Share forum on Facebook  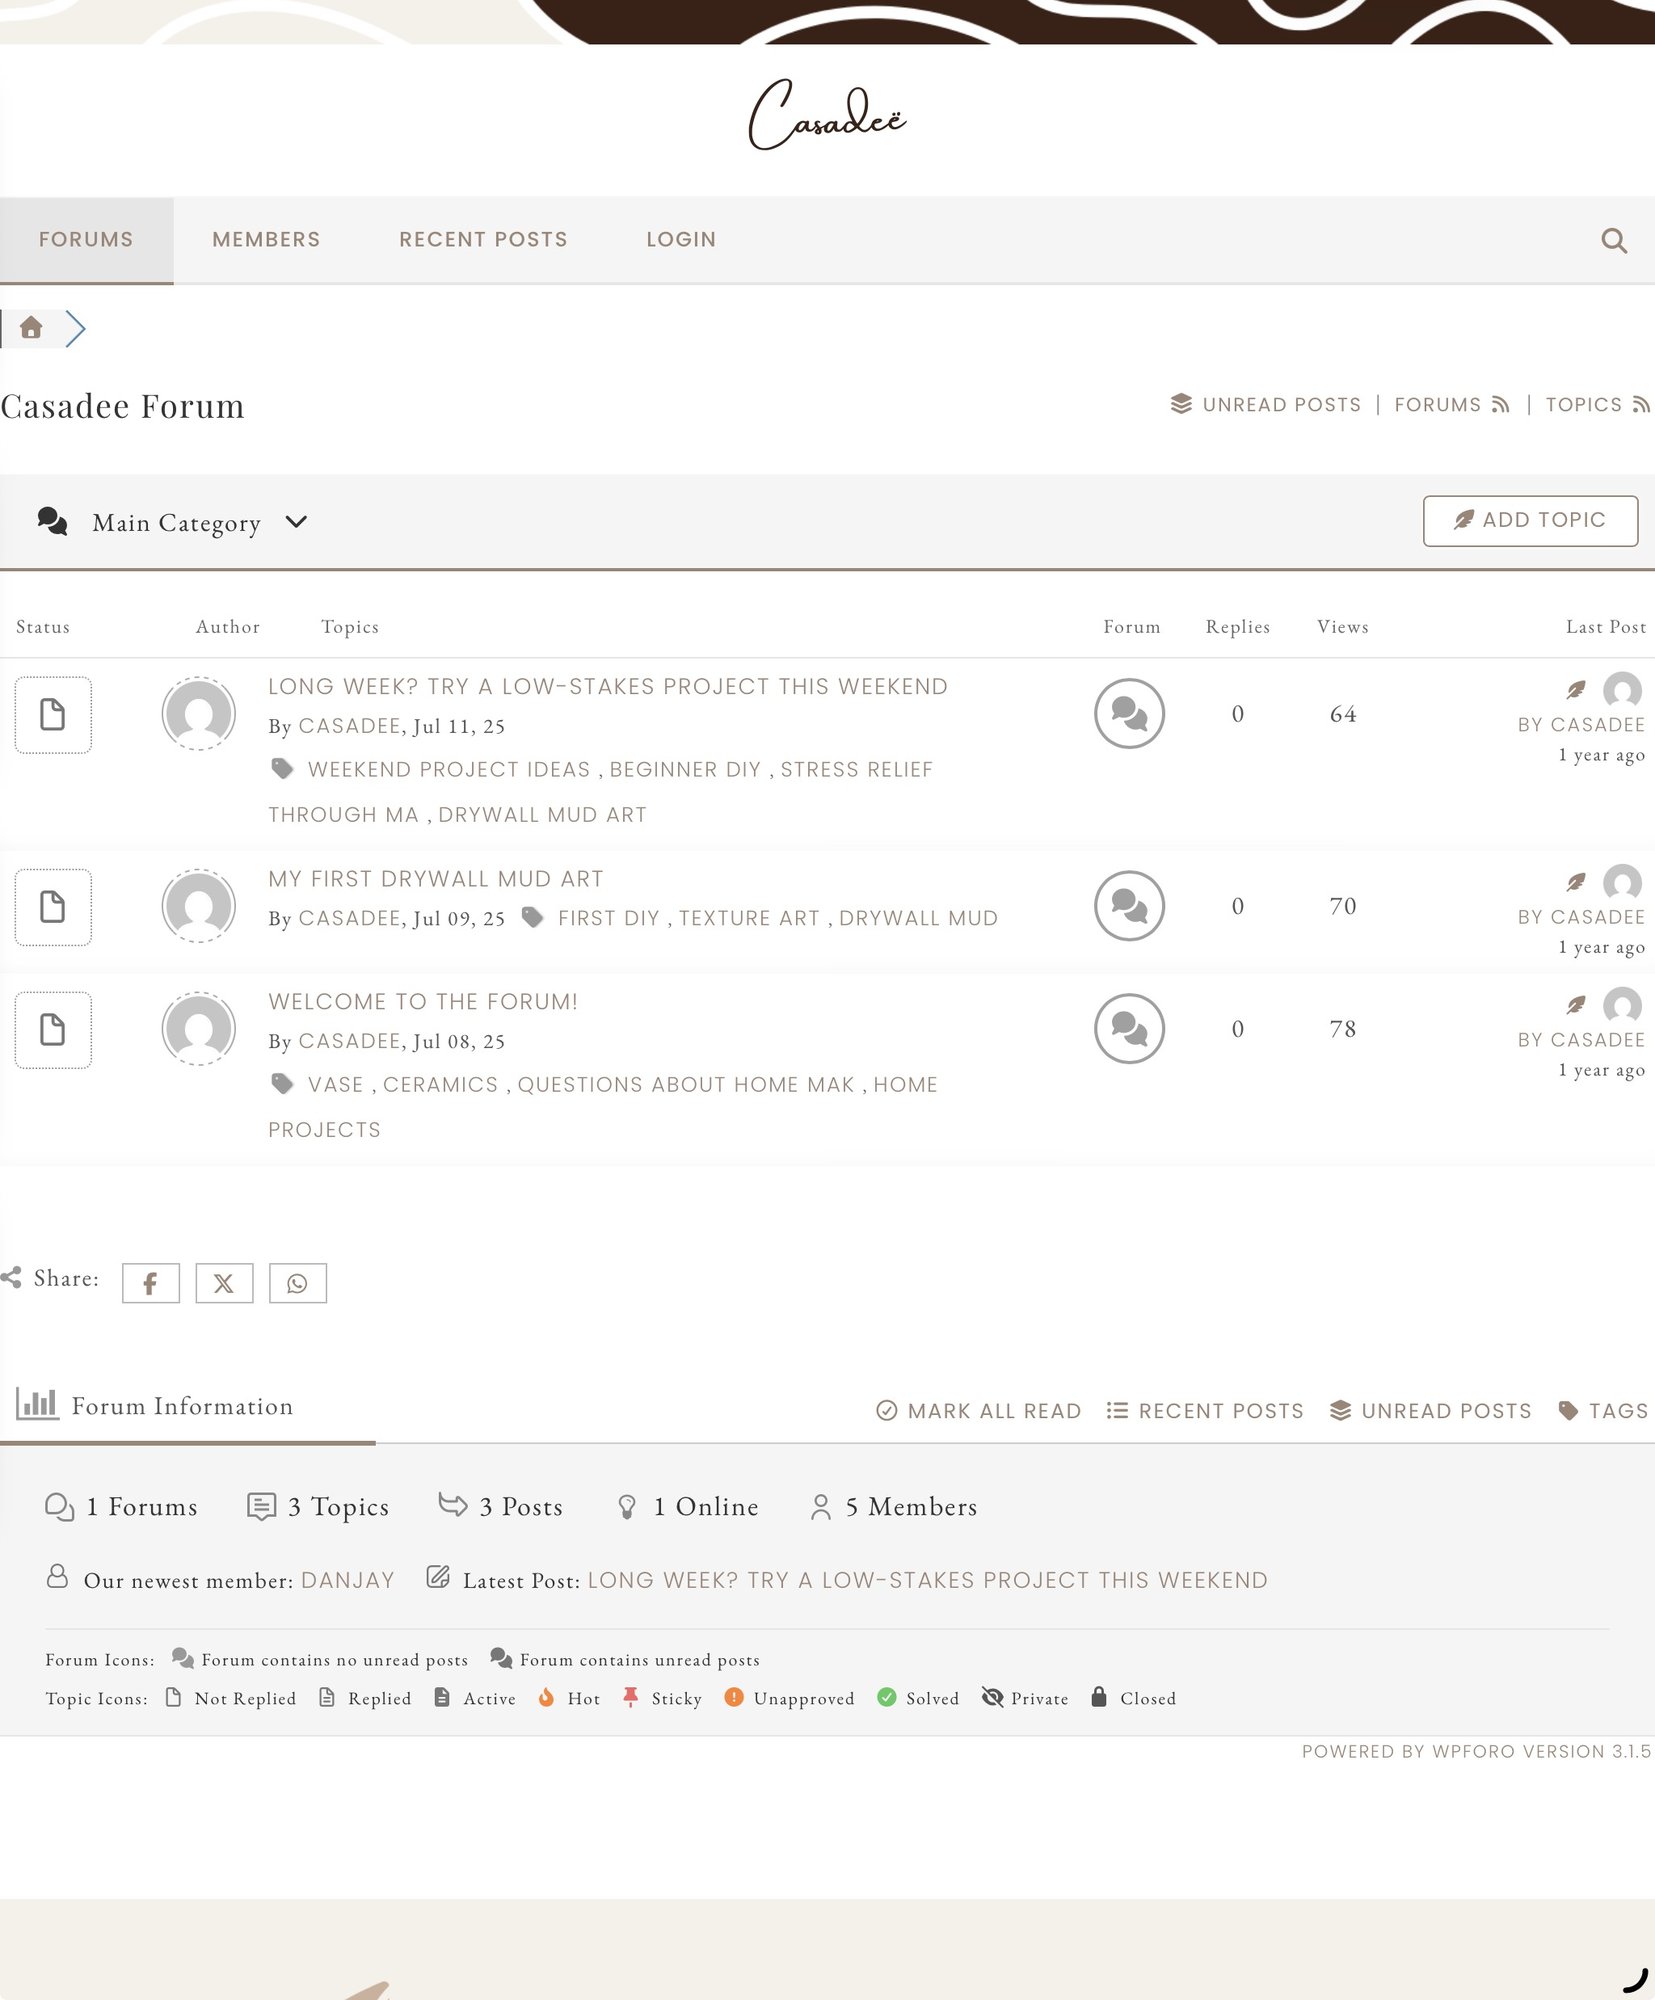[151, 1283]
